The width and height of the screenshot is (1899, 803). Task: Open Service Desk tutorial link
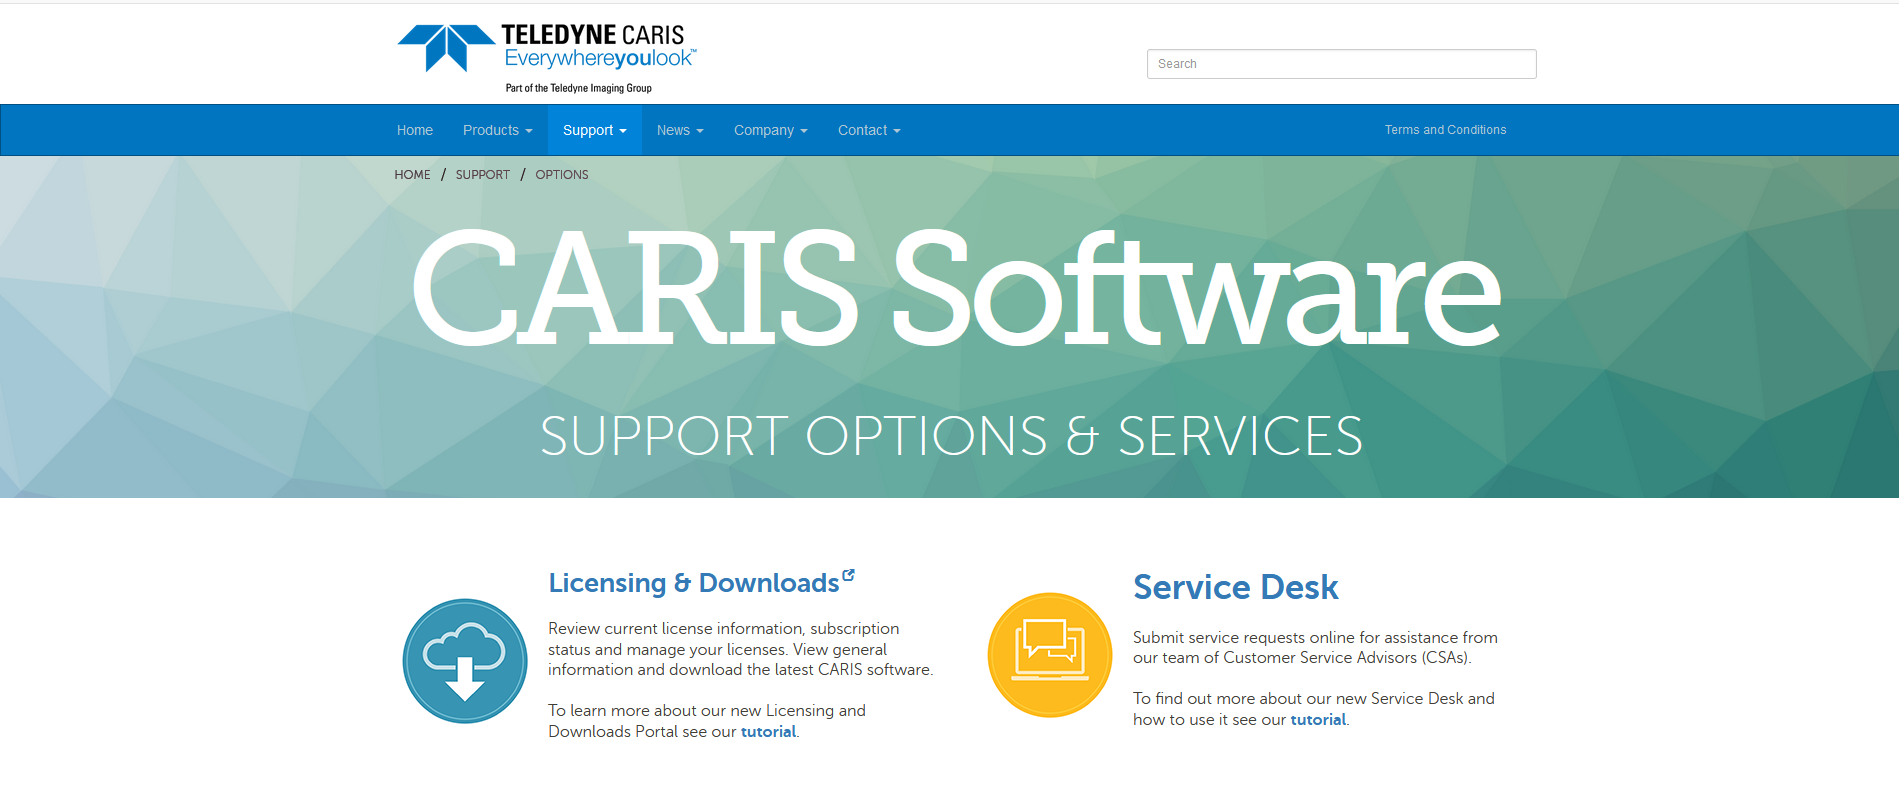(x=1318, y=719)
